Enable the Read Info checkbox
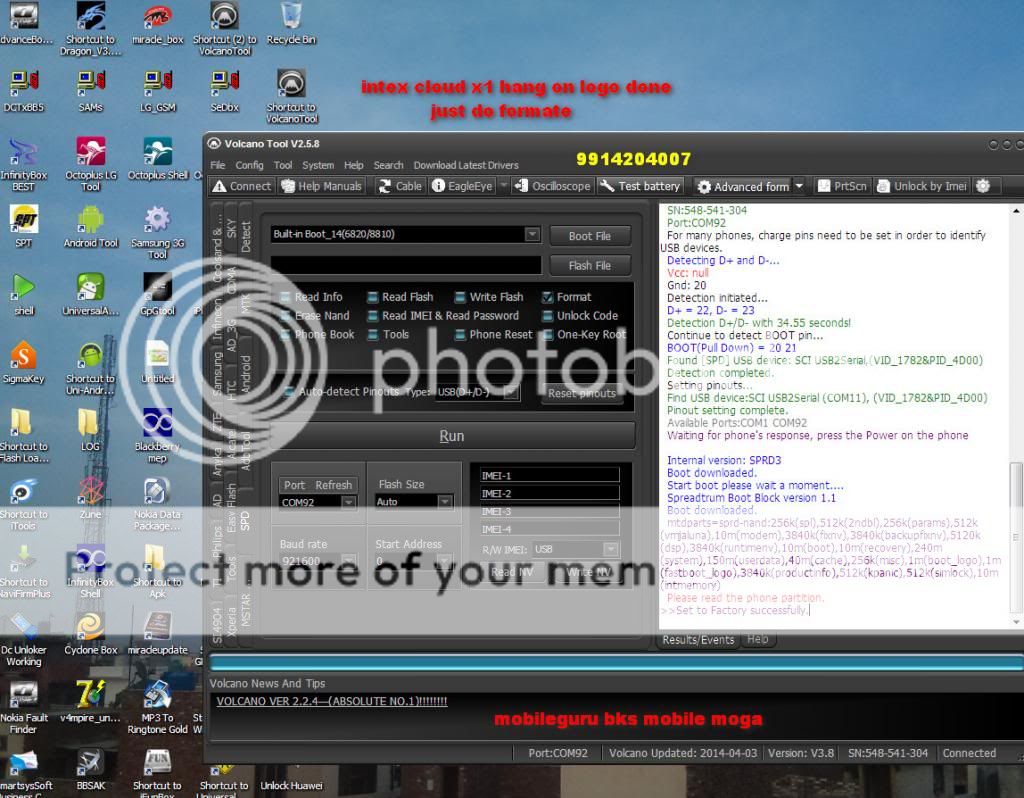 tap(285, 297)
